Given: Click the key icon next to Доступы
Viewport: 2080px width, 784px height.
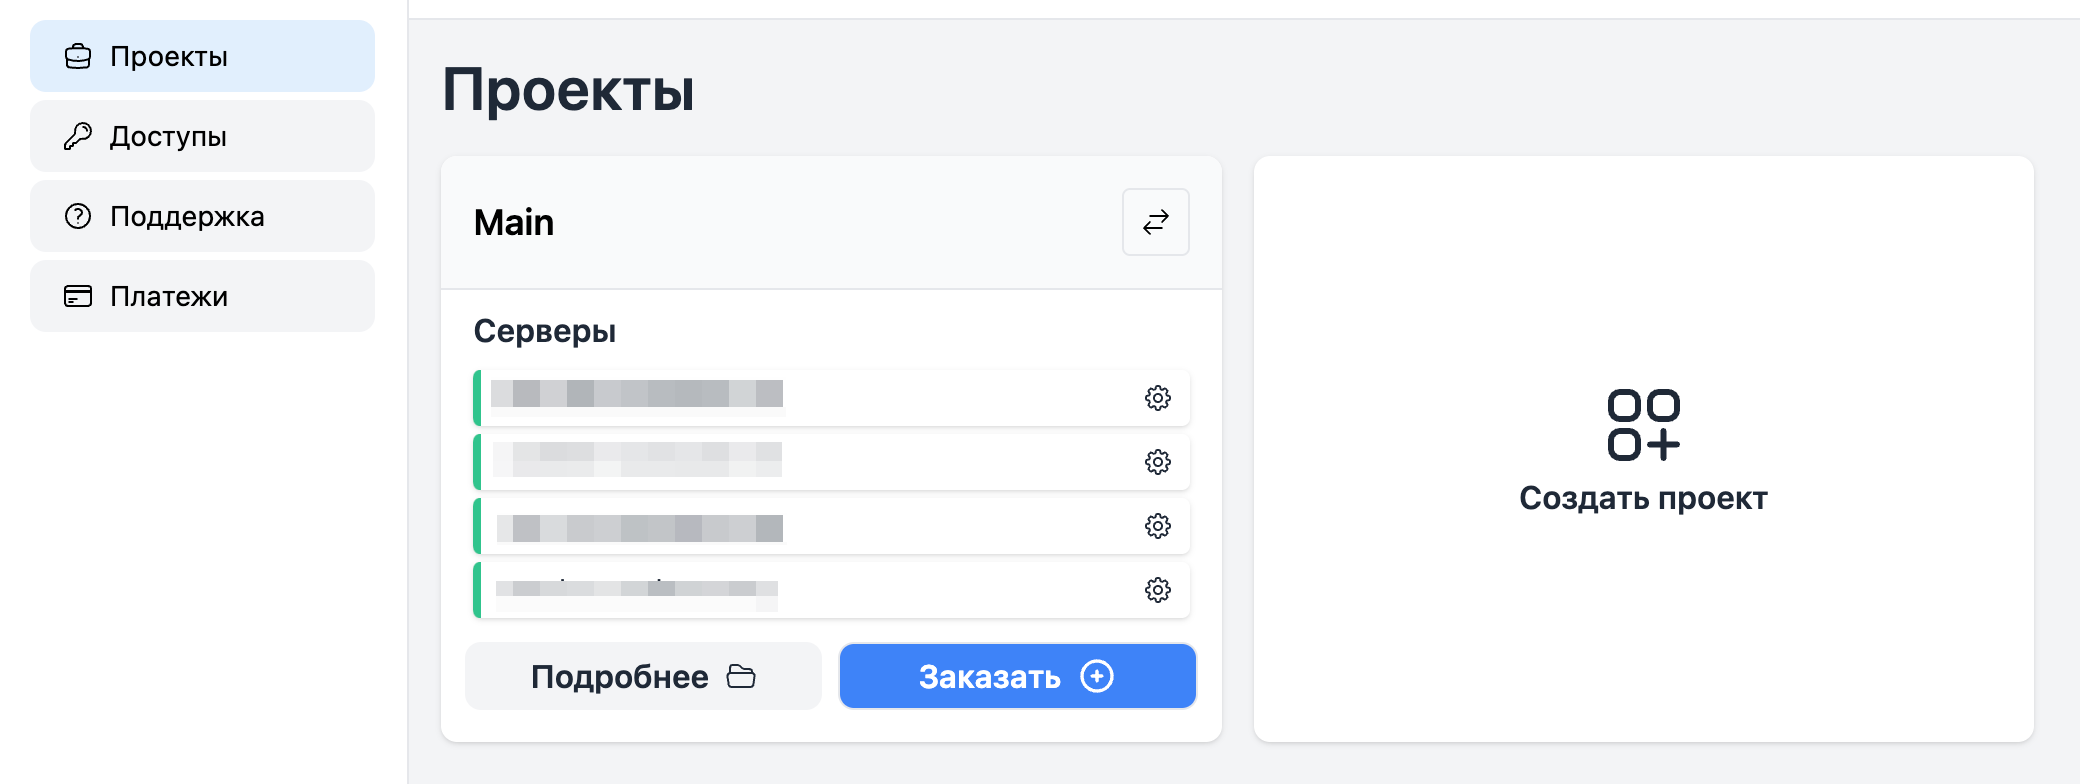Looking at the screenshot, I should [x=78, y=136].
